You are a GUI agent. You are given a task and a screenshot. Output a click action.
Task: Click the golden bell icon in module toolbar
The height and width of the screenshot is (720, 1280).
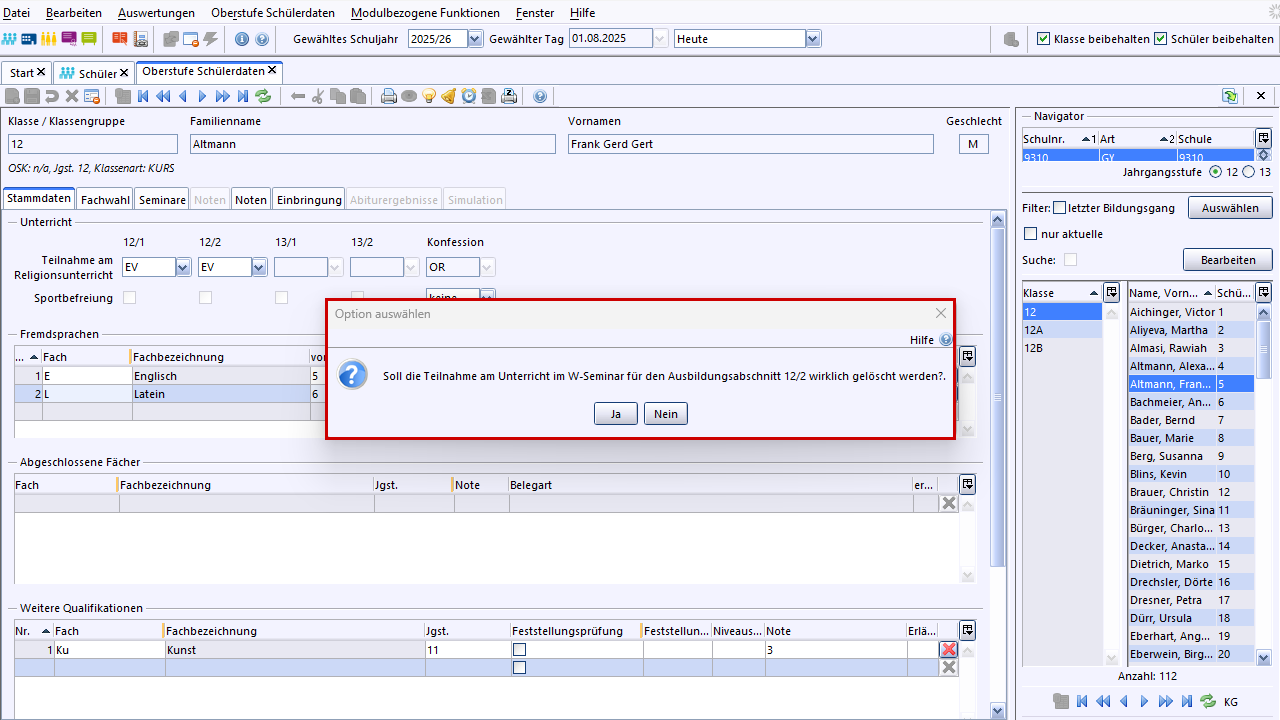point(449,96)
